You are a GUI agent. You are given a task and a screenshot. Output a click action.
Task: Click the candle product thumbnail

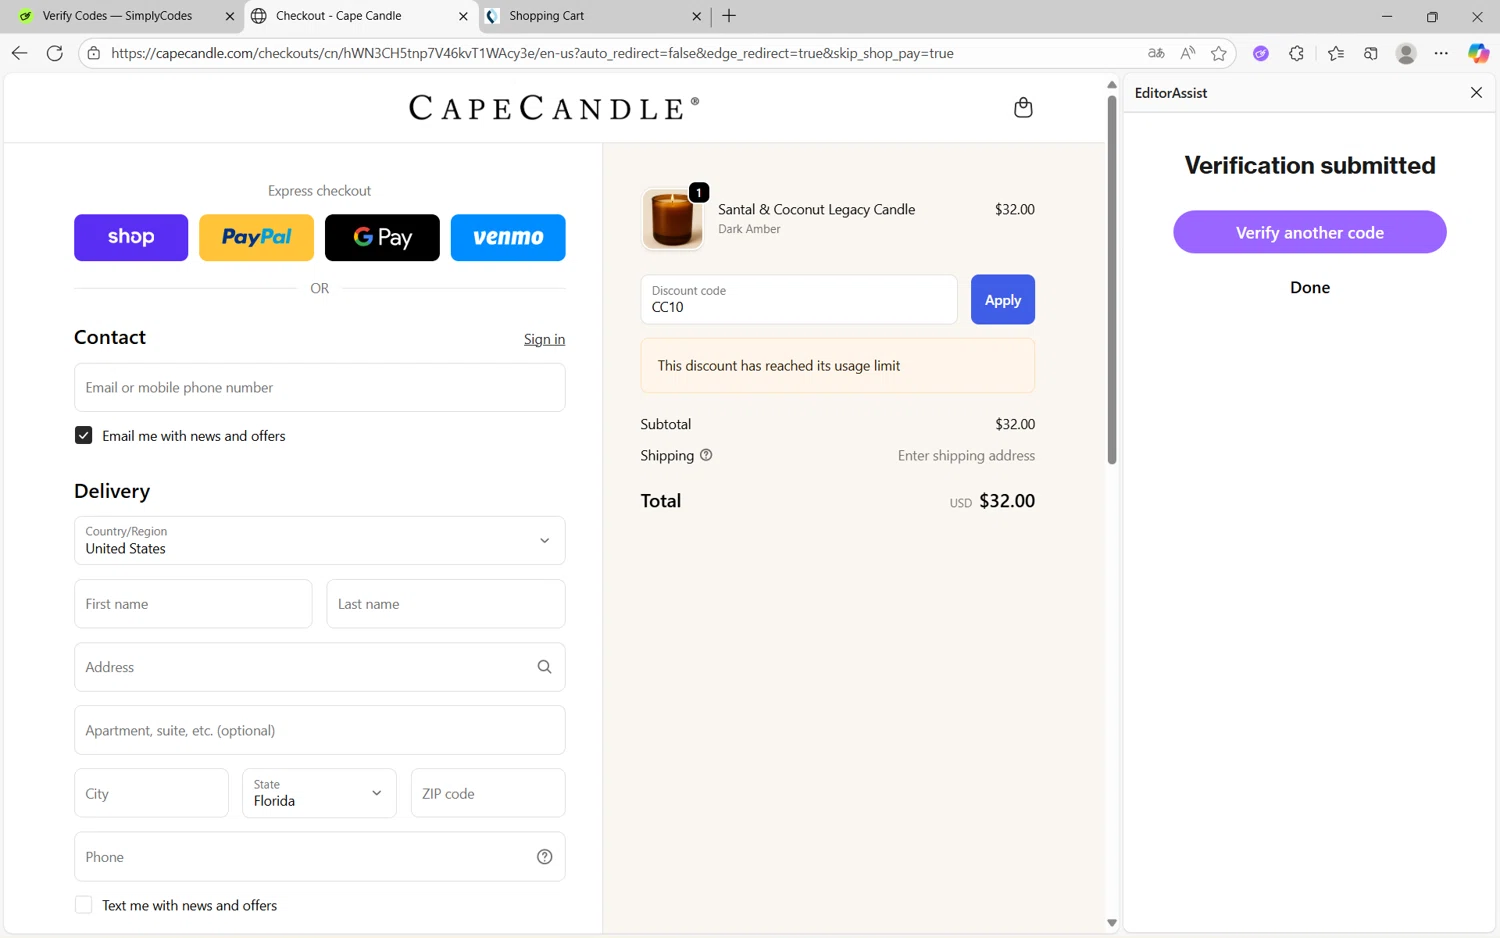coord(672,219)
